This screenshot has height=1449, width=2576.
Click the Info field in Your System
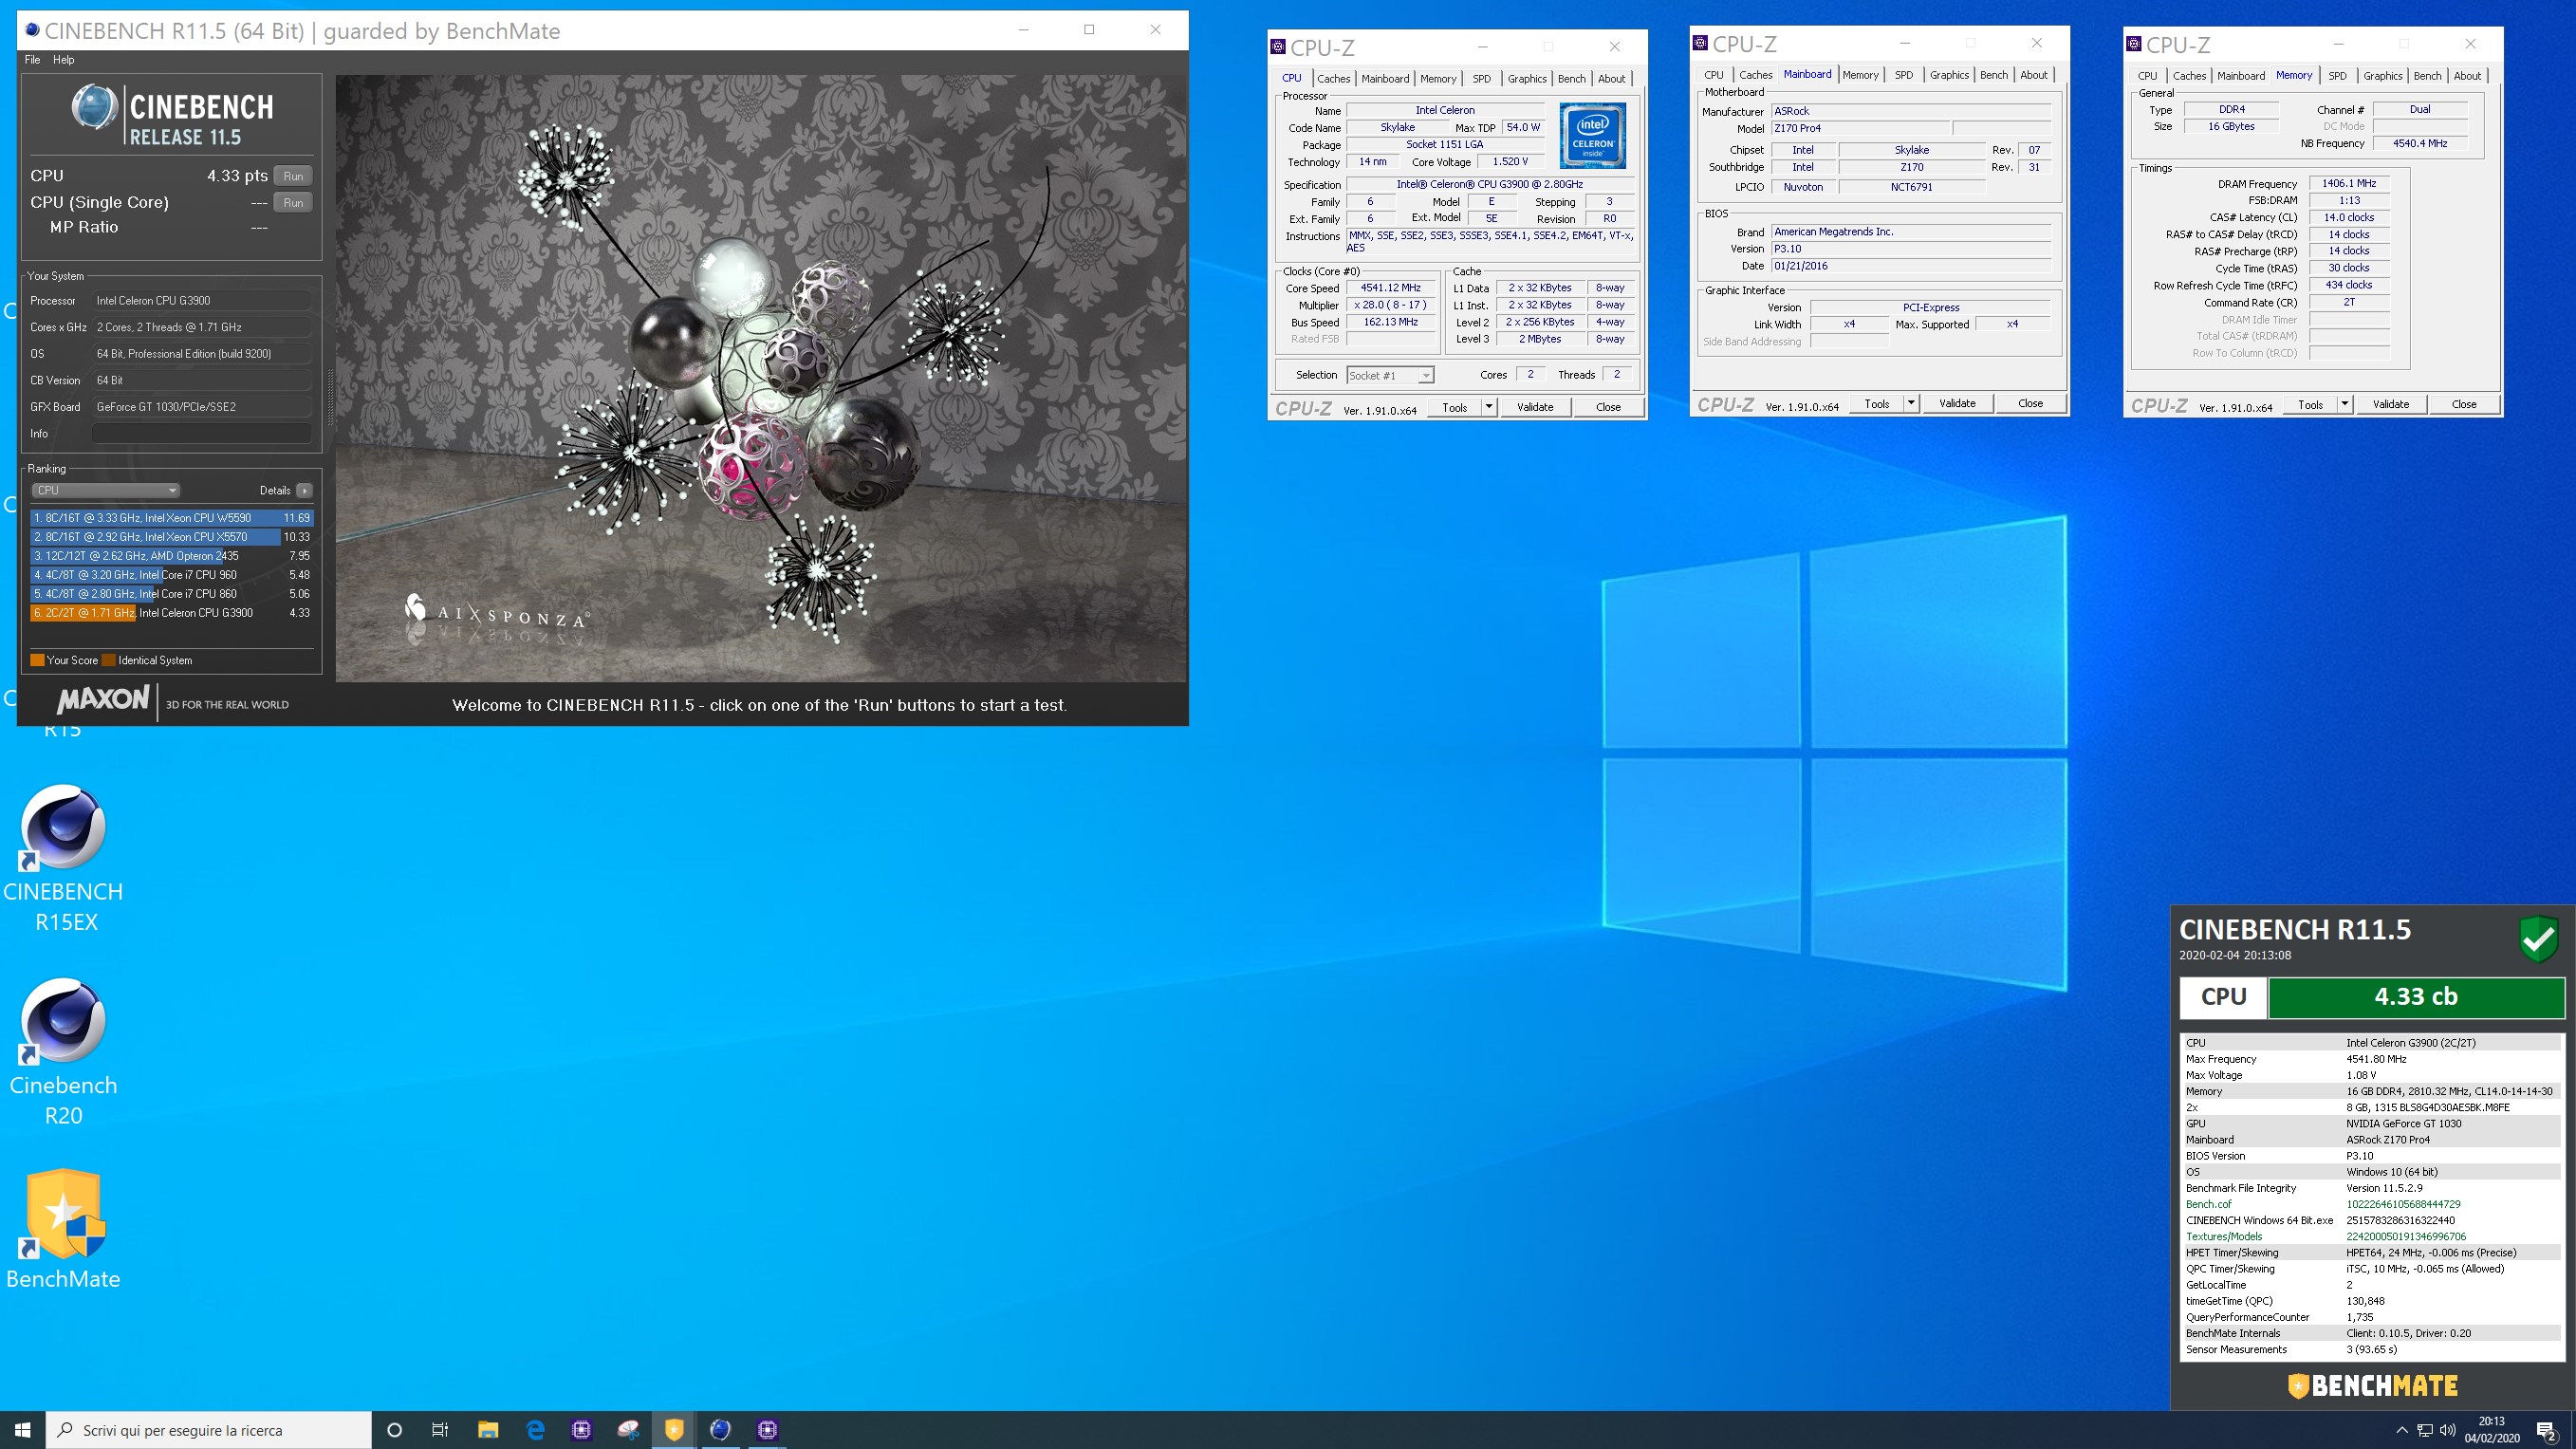[201, 433]
